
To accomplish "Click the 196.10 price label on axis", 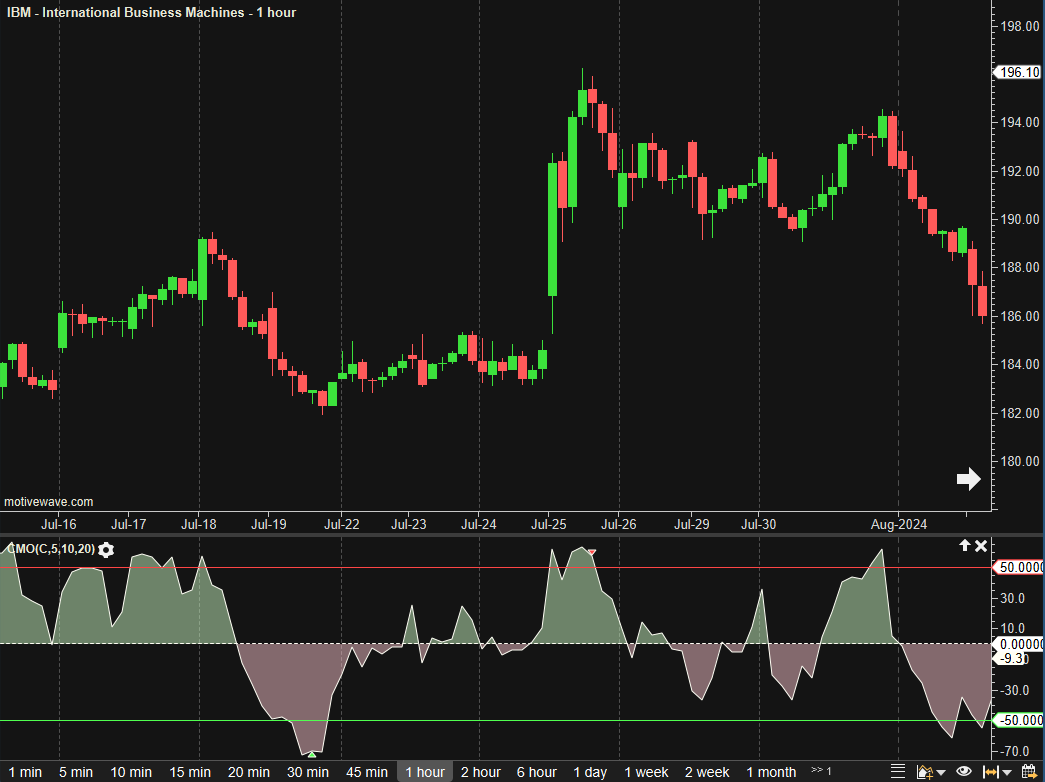I will coord(1018,72).
